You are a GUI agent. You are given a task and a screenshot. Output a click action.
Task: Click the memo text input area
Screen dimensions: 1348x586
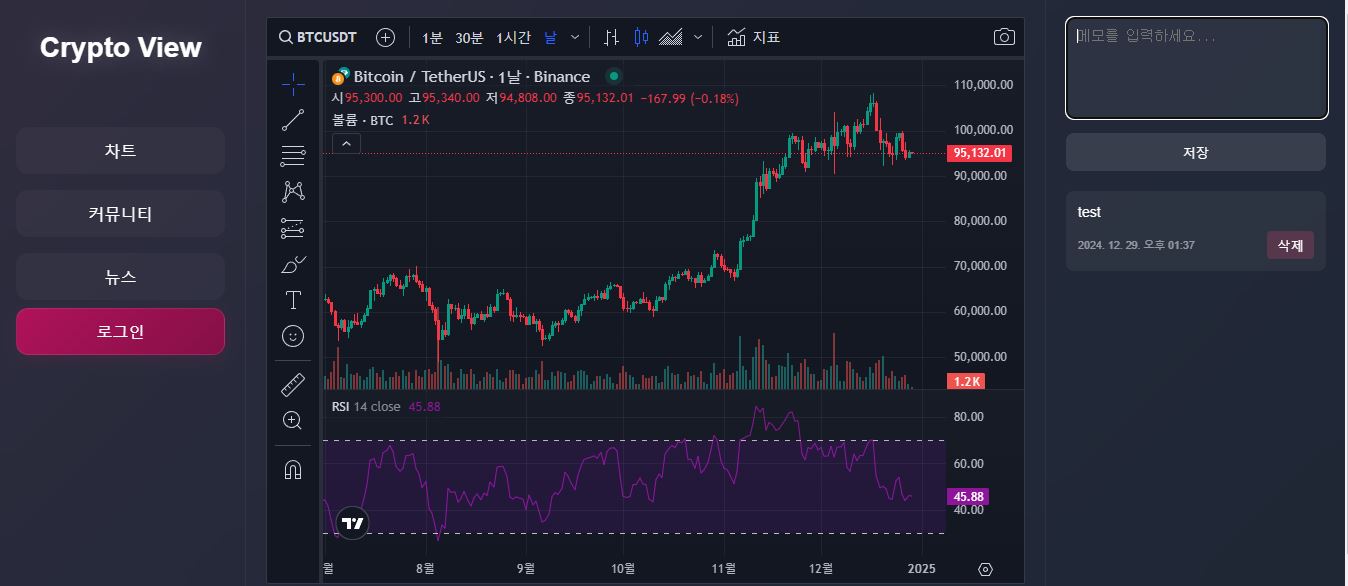[1196, 68]
